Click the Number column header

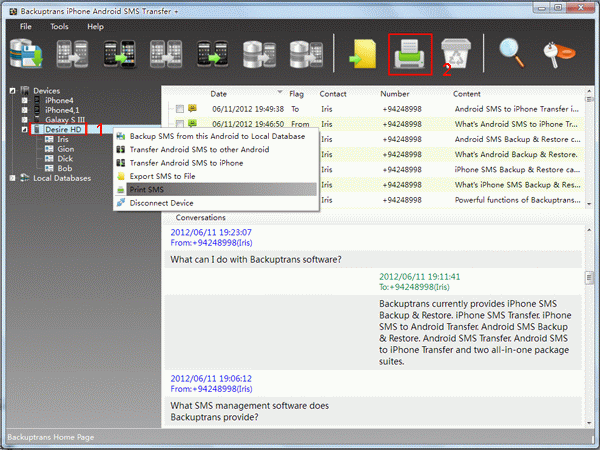click(x=395, y=94)
